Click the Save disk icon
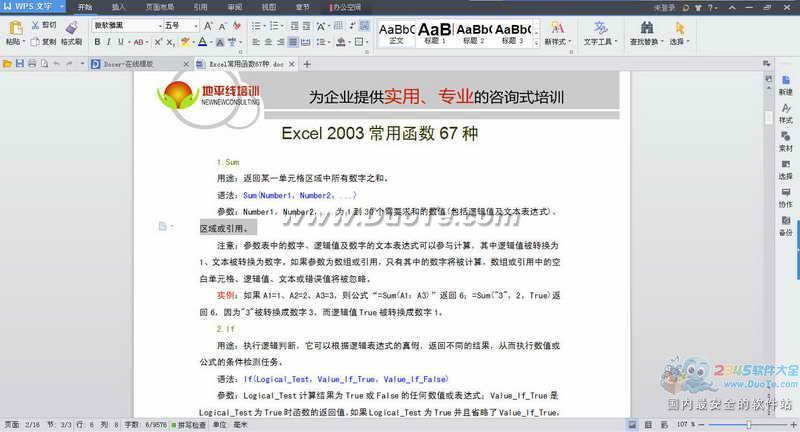This screenshot has height=432, width=800. [x=19, y=64]
